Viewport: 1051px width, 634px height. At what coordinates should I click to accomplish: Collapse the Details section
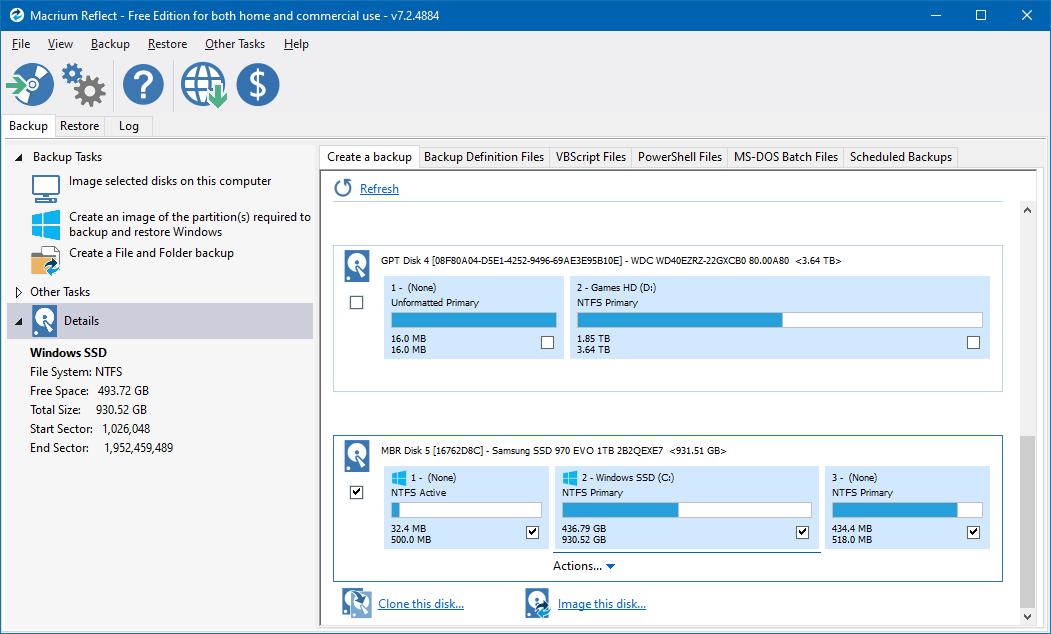(x=19, y=322)
